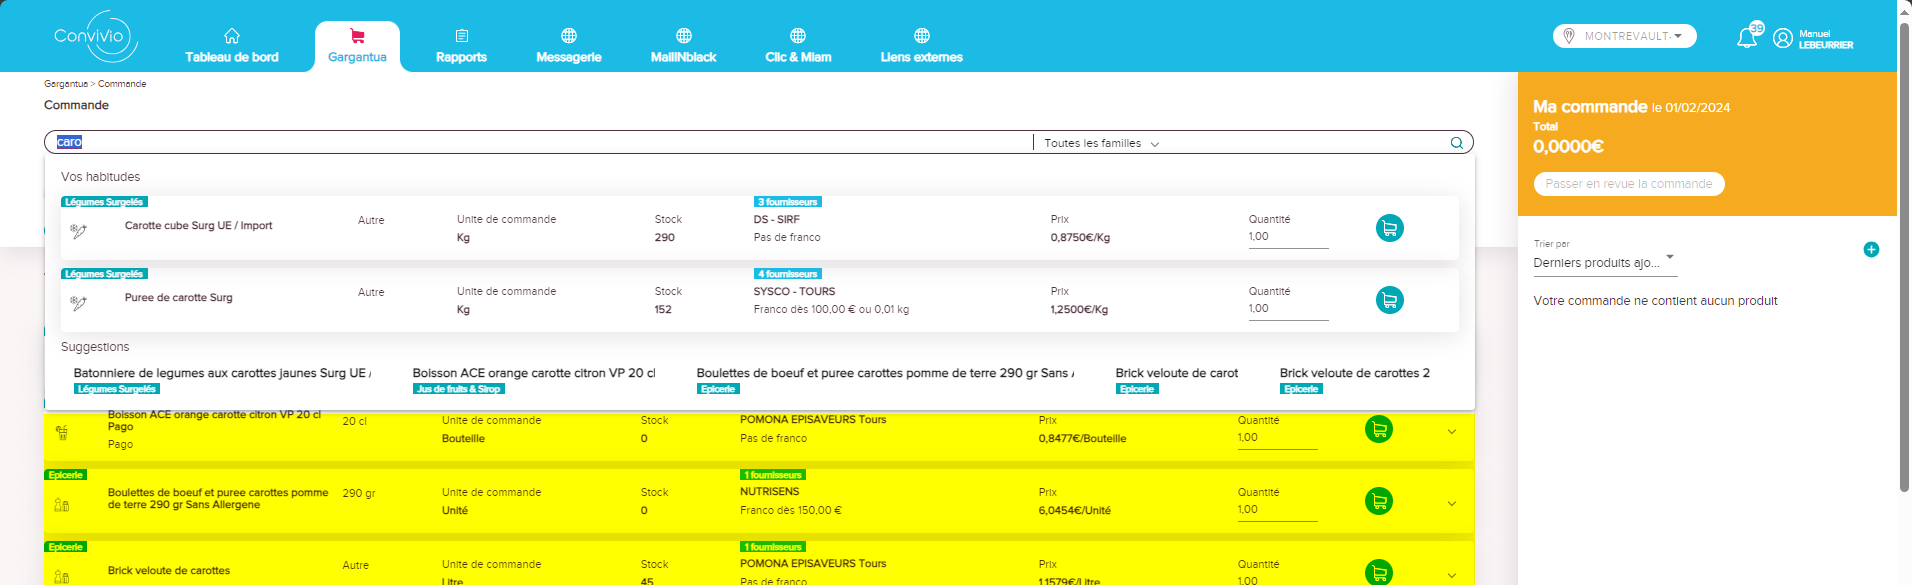
Task: Expand the Brick veloute de carottes row chevron
Action: 1452,576
